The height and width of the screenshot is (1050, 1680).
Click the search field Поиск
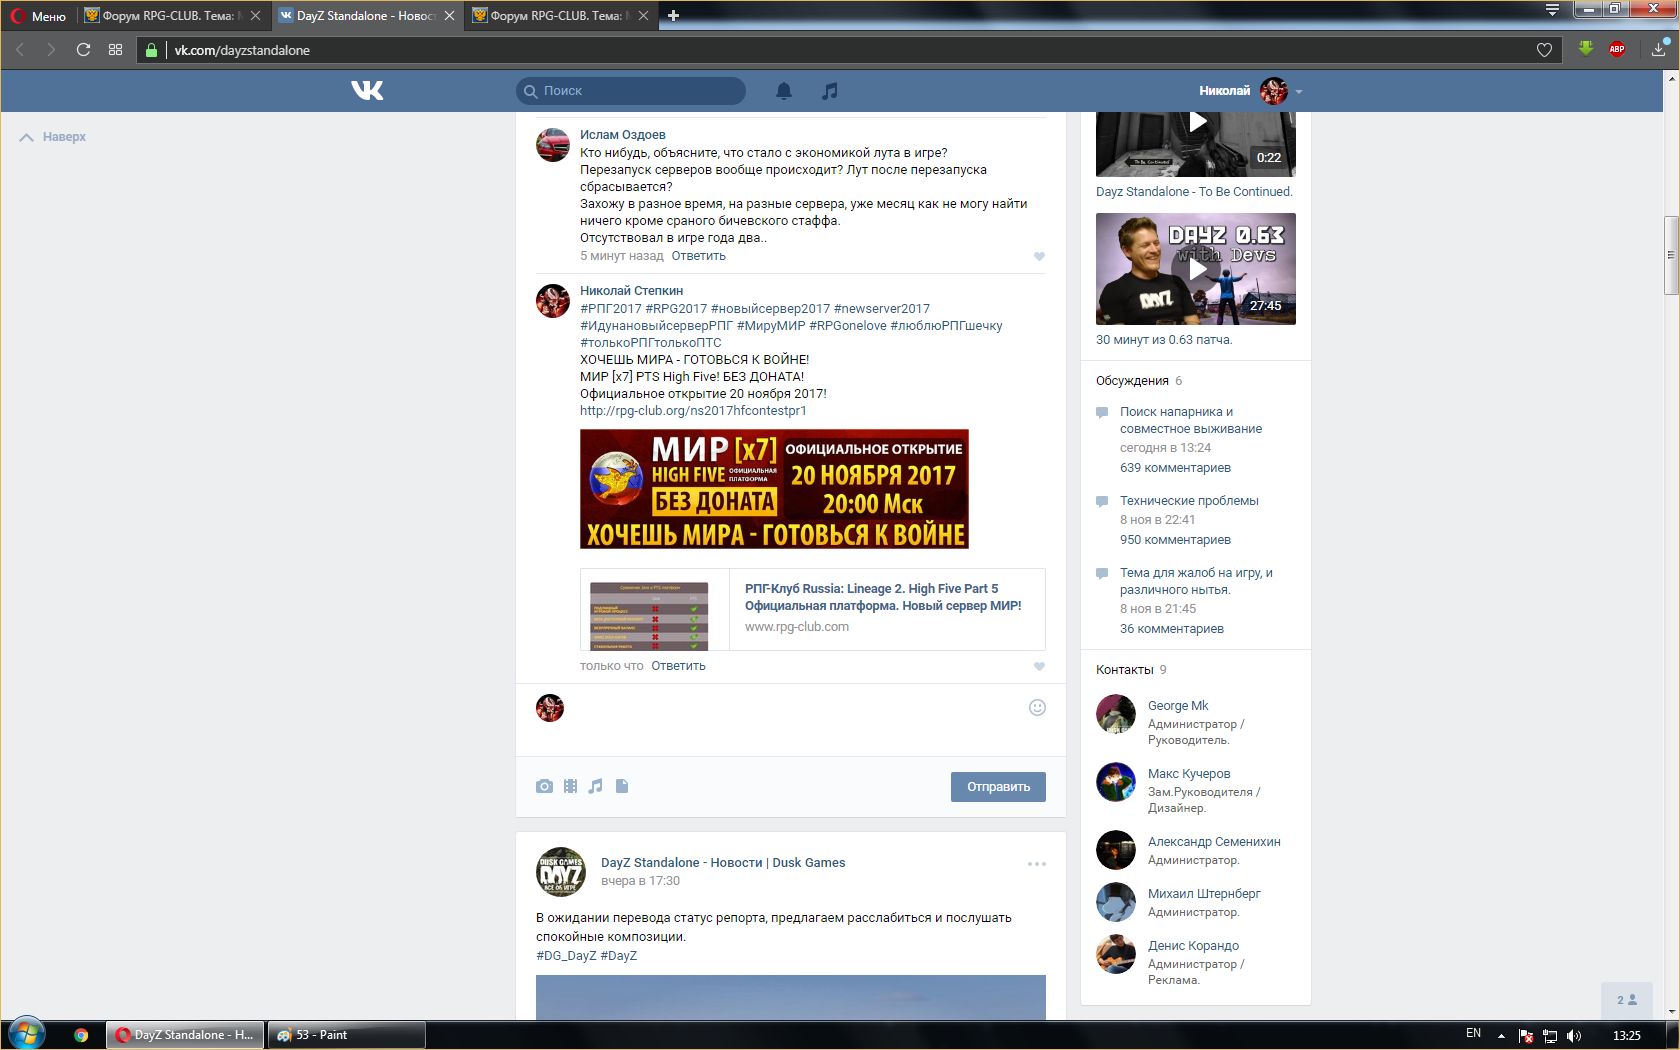[631, 90]
